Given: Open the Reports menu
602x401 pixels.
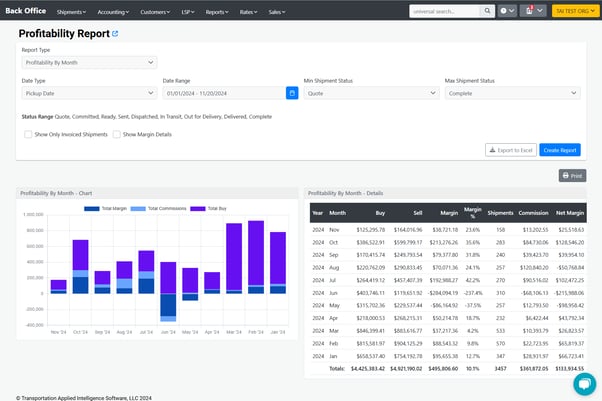Looking at the screenshot, I should tap(217, 12).
